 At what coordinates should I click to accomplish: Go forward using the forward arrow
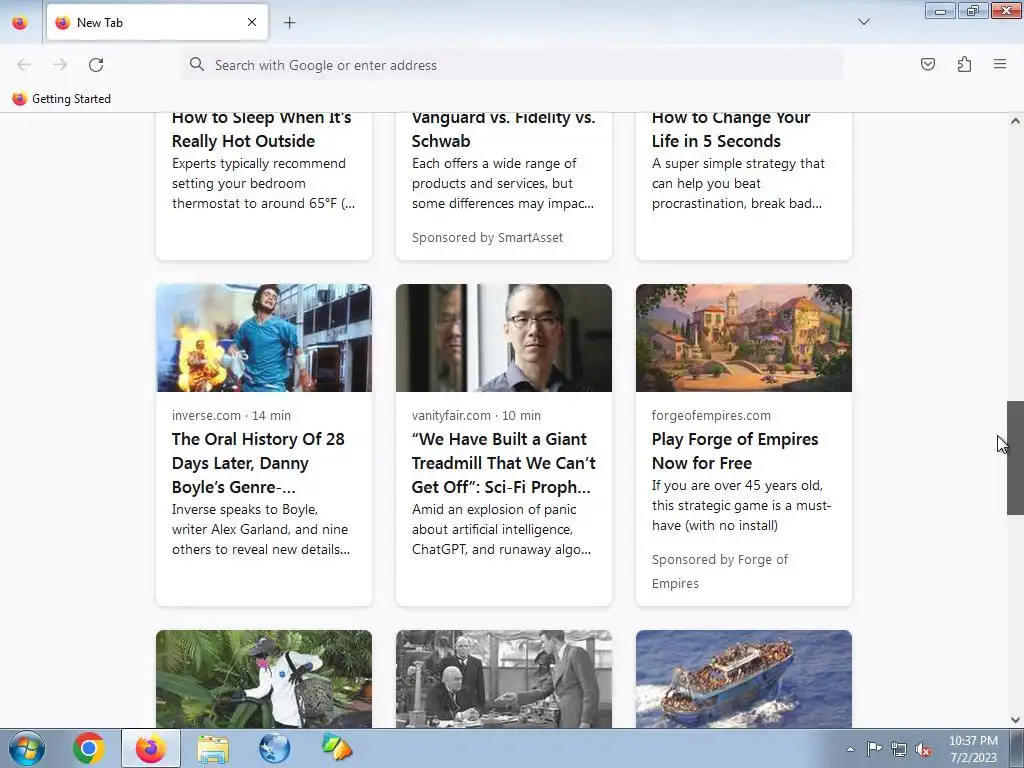(60, 65)
